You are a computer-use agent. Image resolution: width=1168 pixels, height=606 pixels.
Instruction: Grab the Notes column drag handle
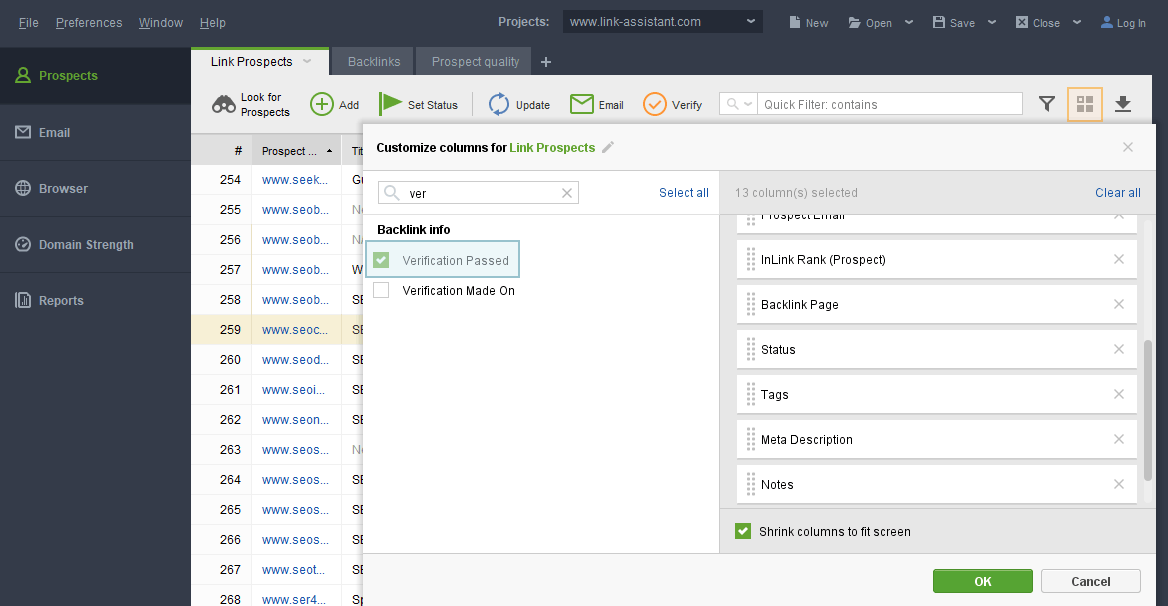click(750, 484)
